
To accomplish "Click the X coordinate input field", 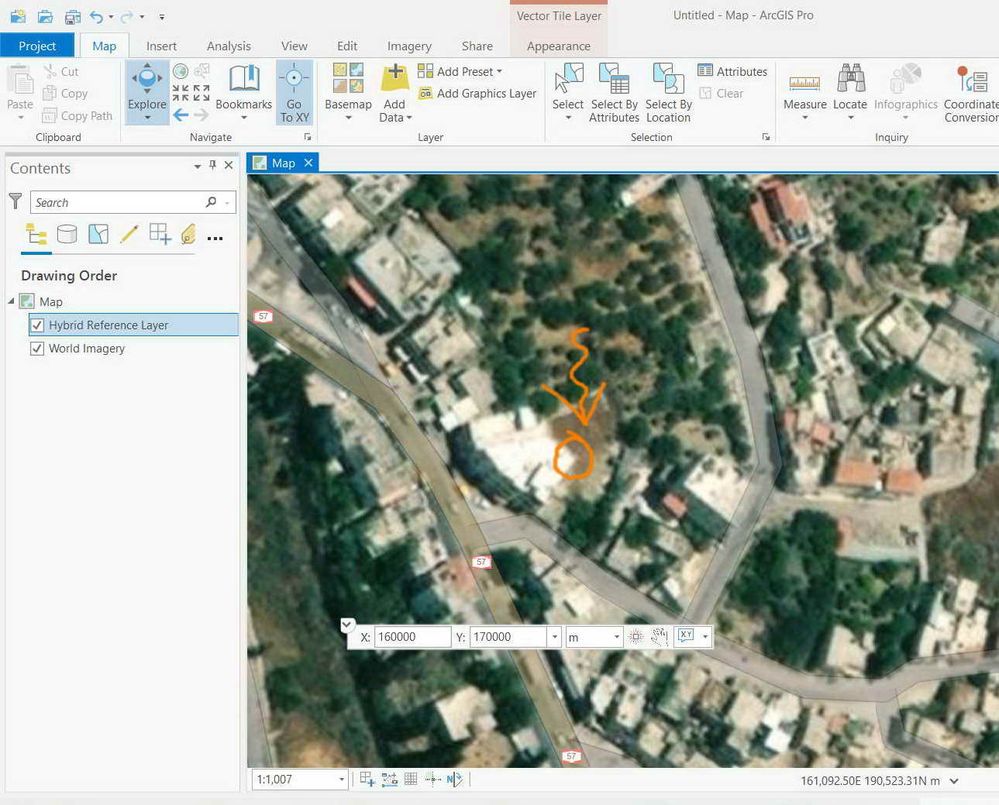I will click(412, 637).
